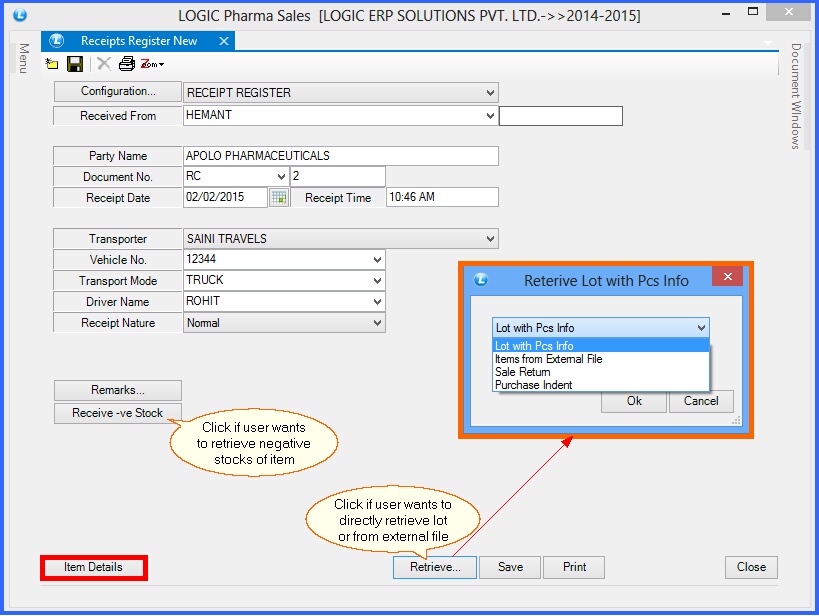Screen dimensions: 819x616
Task: Click the new document toolbar icon
Action: (x=52, y=64)
